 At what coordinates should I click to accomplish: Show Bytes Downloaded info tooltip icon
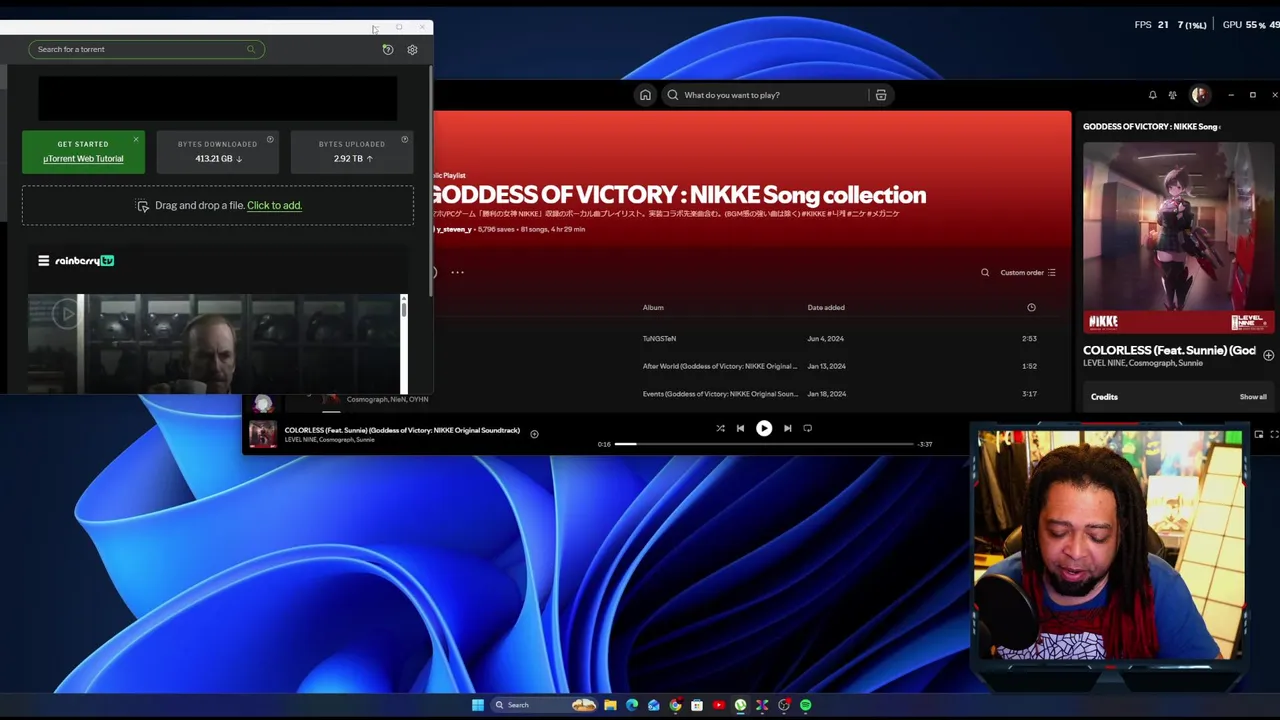click(x=270, y=139)
